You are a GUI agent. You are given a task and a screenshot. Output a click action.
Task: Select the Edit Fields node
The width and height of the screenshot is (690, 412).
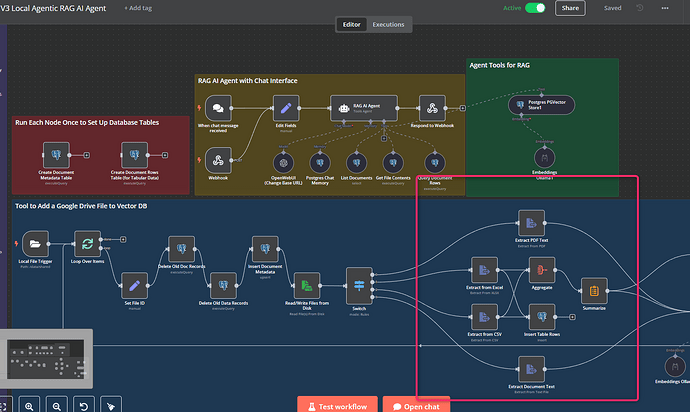pos(286,108)
